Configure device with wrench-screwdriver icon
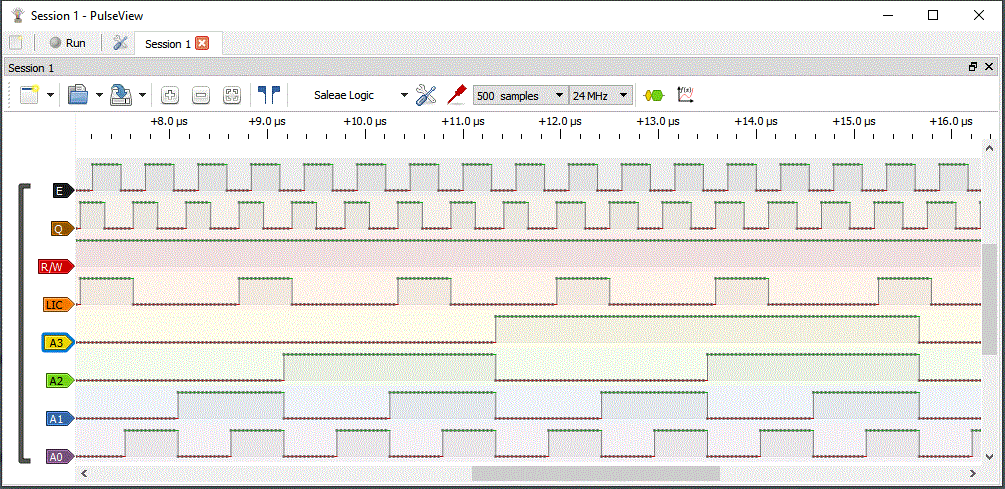 tap(427, 95)
